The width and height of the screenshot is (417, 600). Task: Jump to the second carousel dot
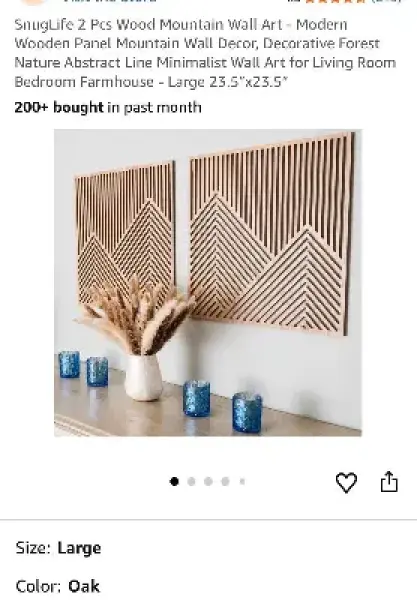(x=191, y=481)
